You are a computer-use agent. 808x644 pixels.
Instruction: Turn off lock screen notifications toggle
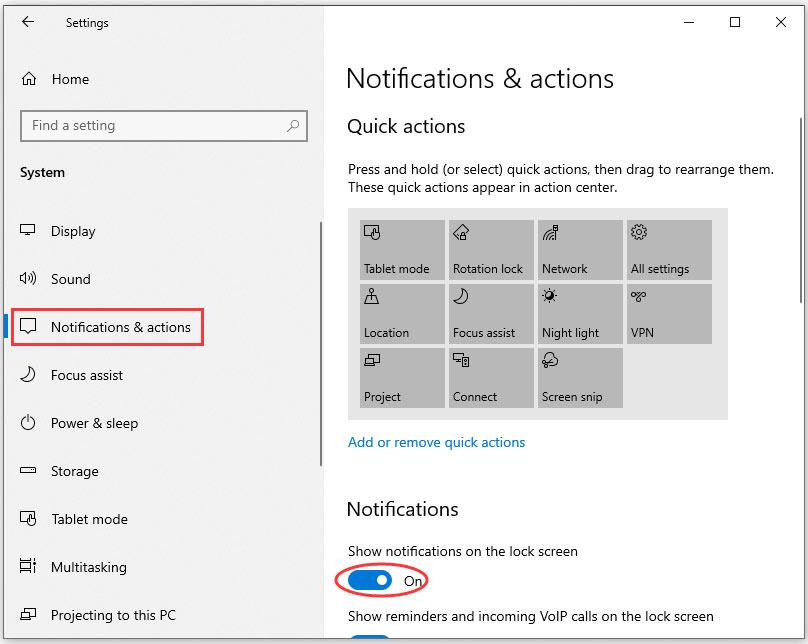tap(369, 581)
